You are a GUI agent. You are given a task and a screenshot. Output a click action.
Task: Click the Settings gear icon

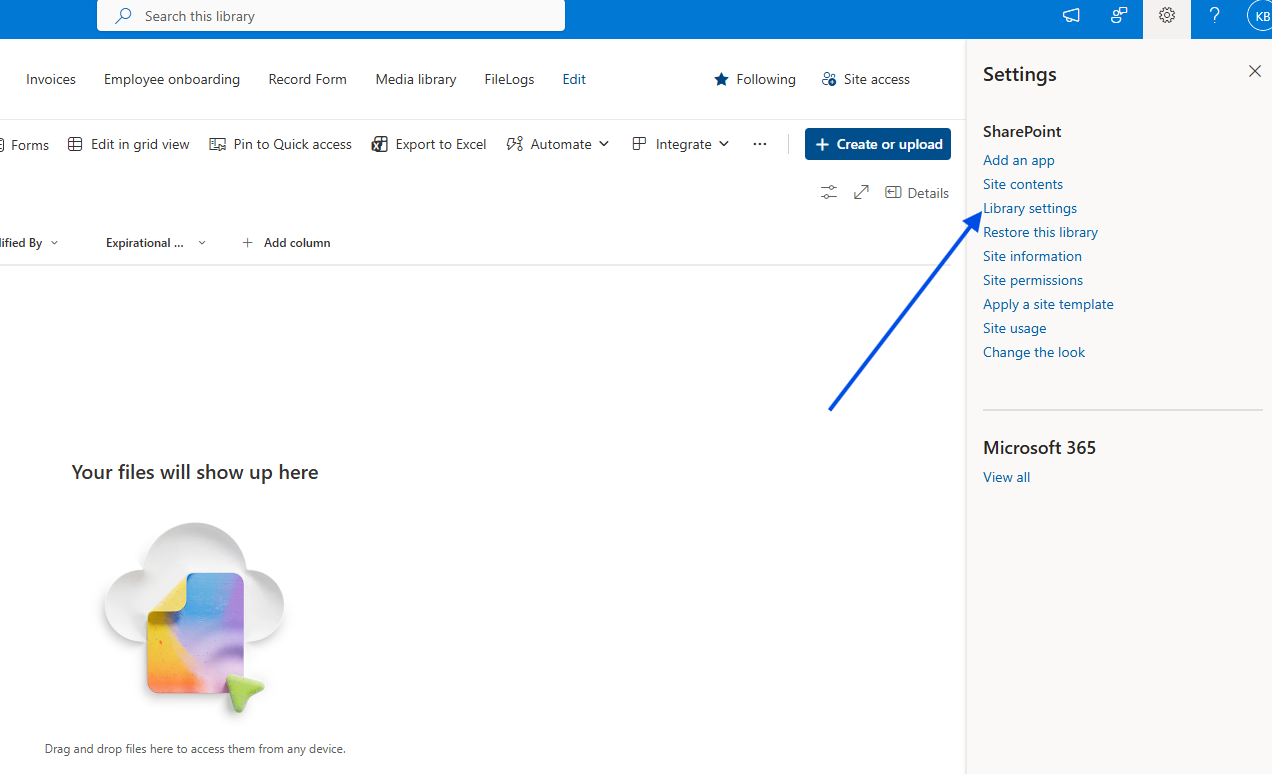(x=1166, y=16)
